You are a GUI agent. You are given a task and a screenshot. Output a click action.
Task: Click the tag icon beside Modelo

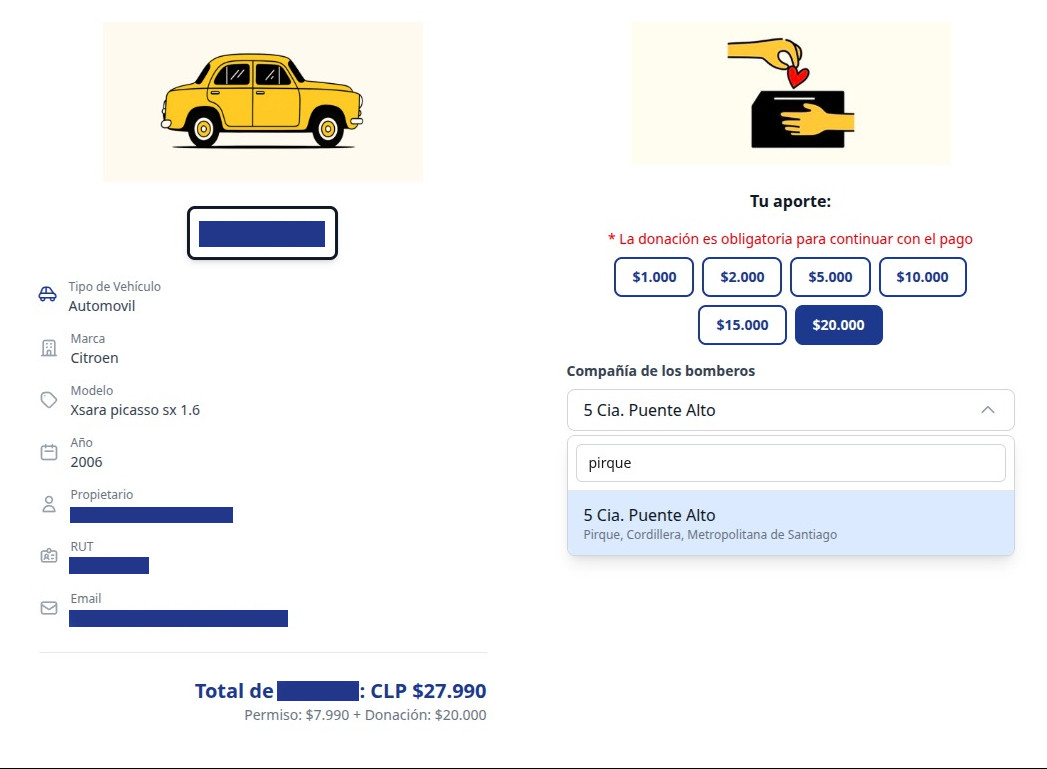click(48, 400)
